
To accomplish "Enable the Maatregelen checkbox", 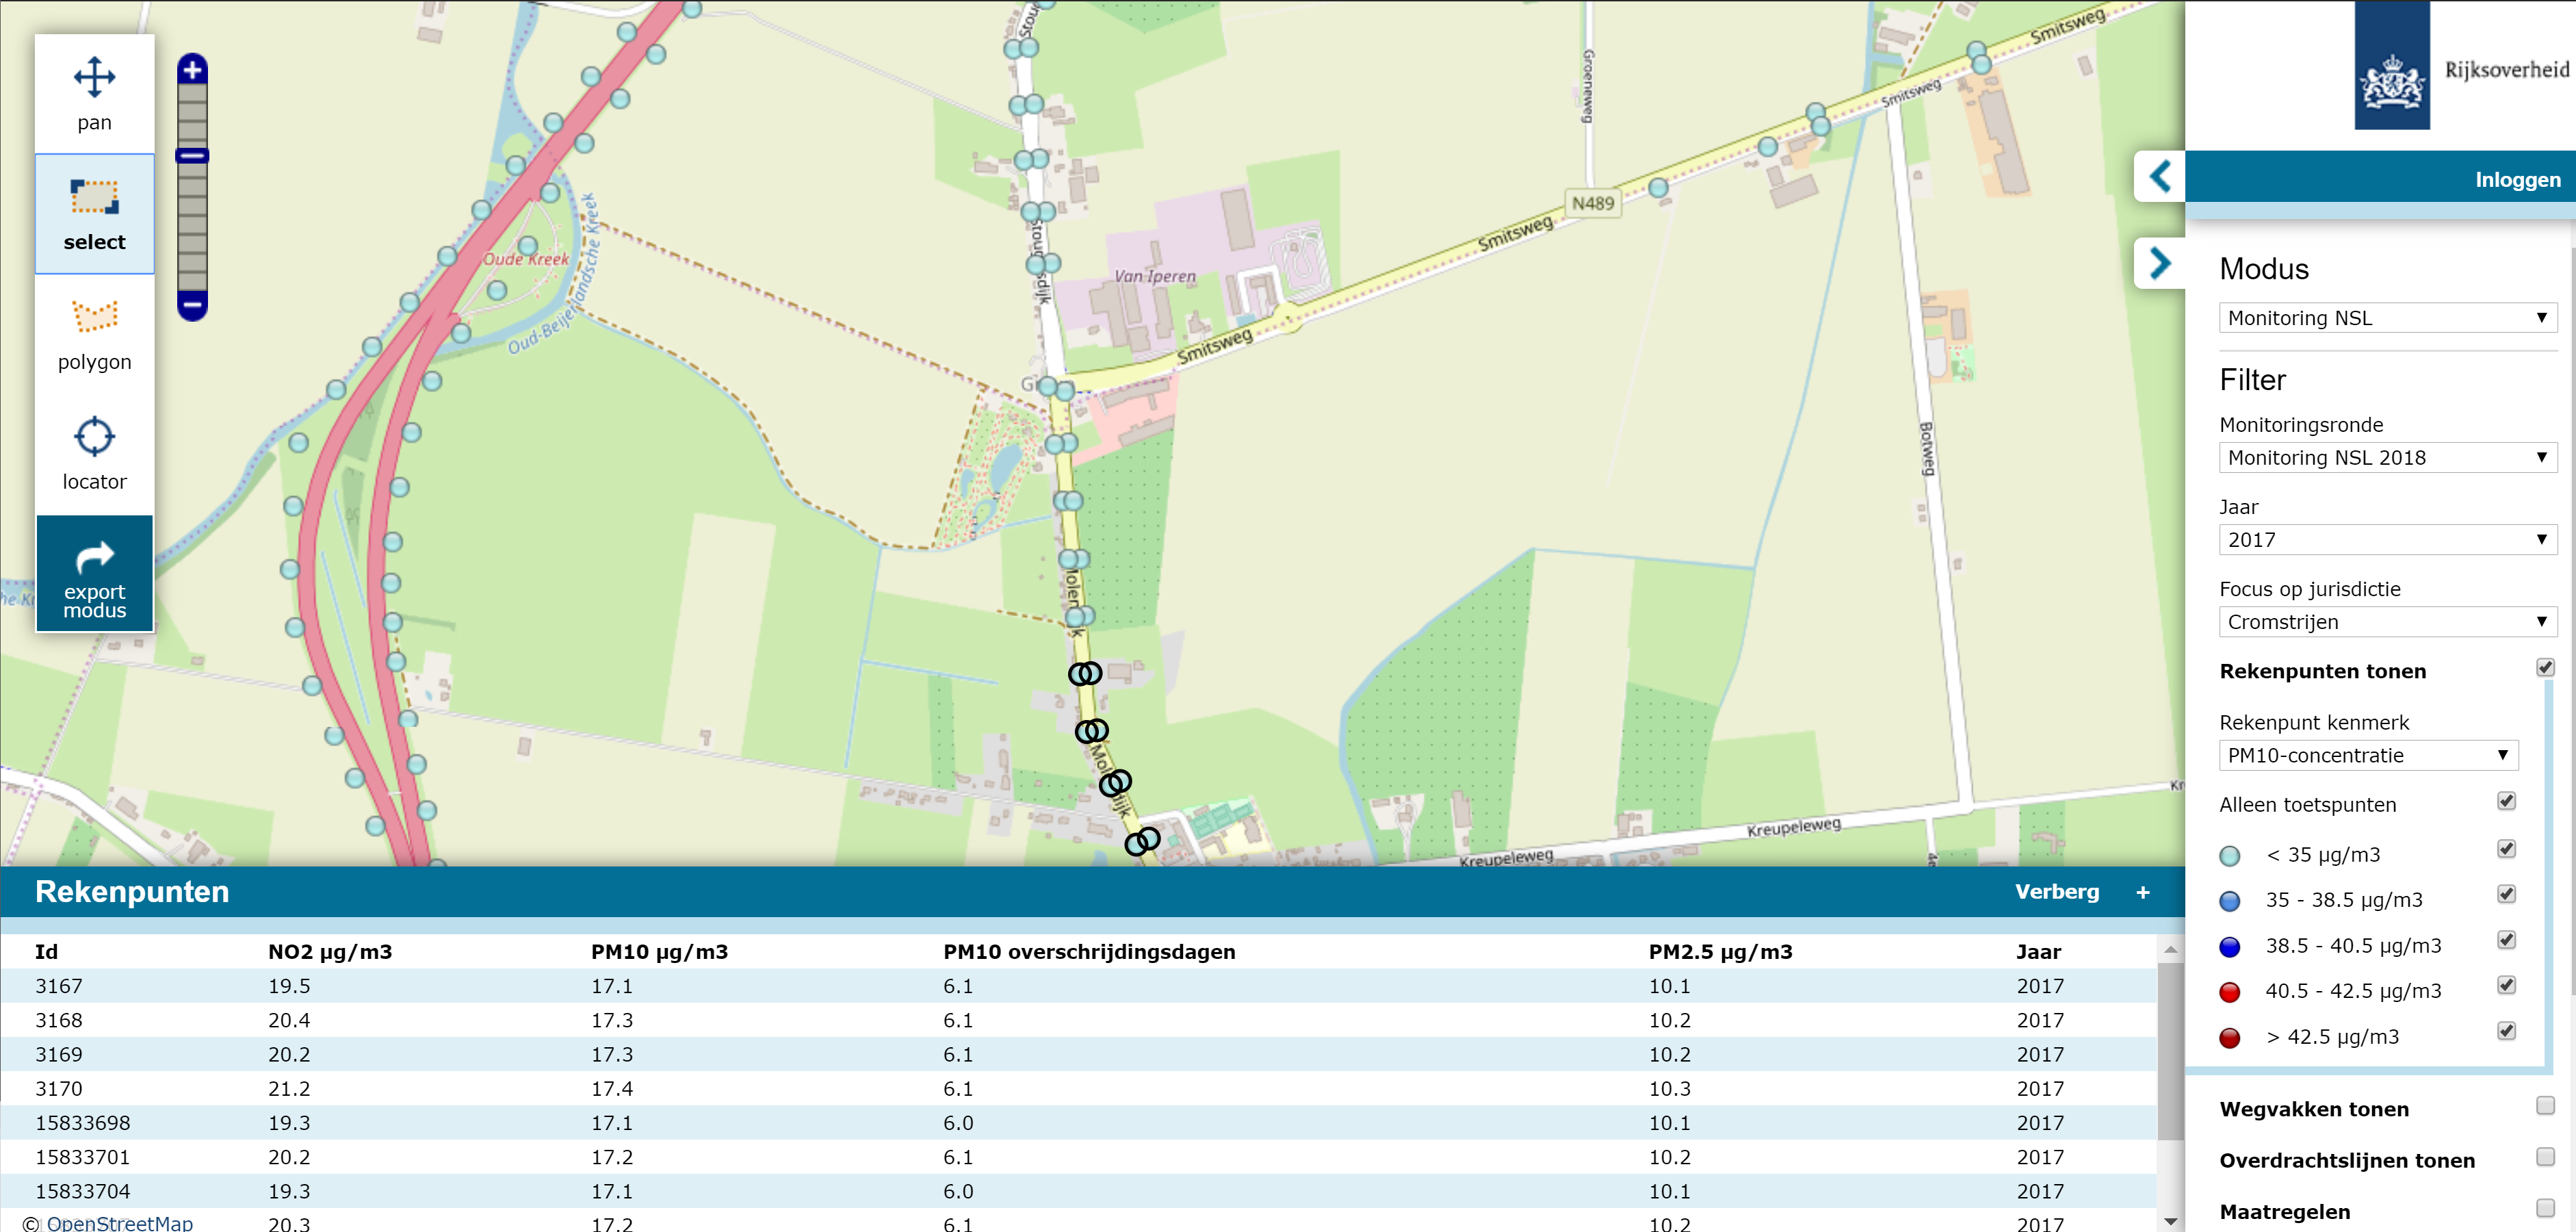I will point(2545,1208).
